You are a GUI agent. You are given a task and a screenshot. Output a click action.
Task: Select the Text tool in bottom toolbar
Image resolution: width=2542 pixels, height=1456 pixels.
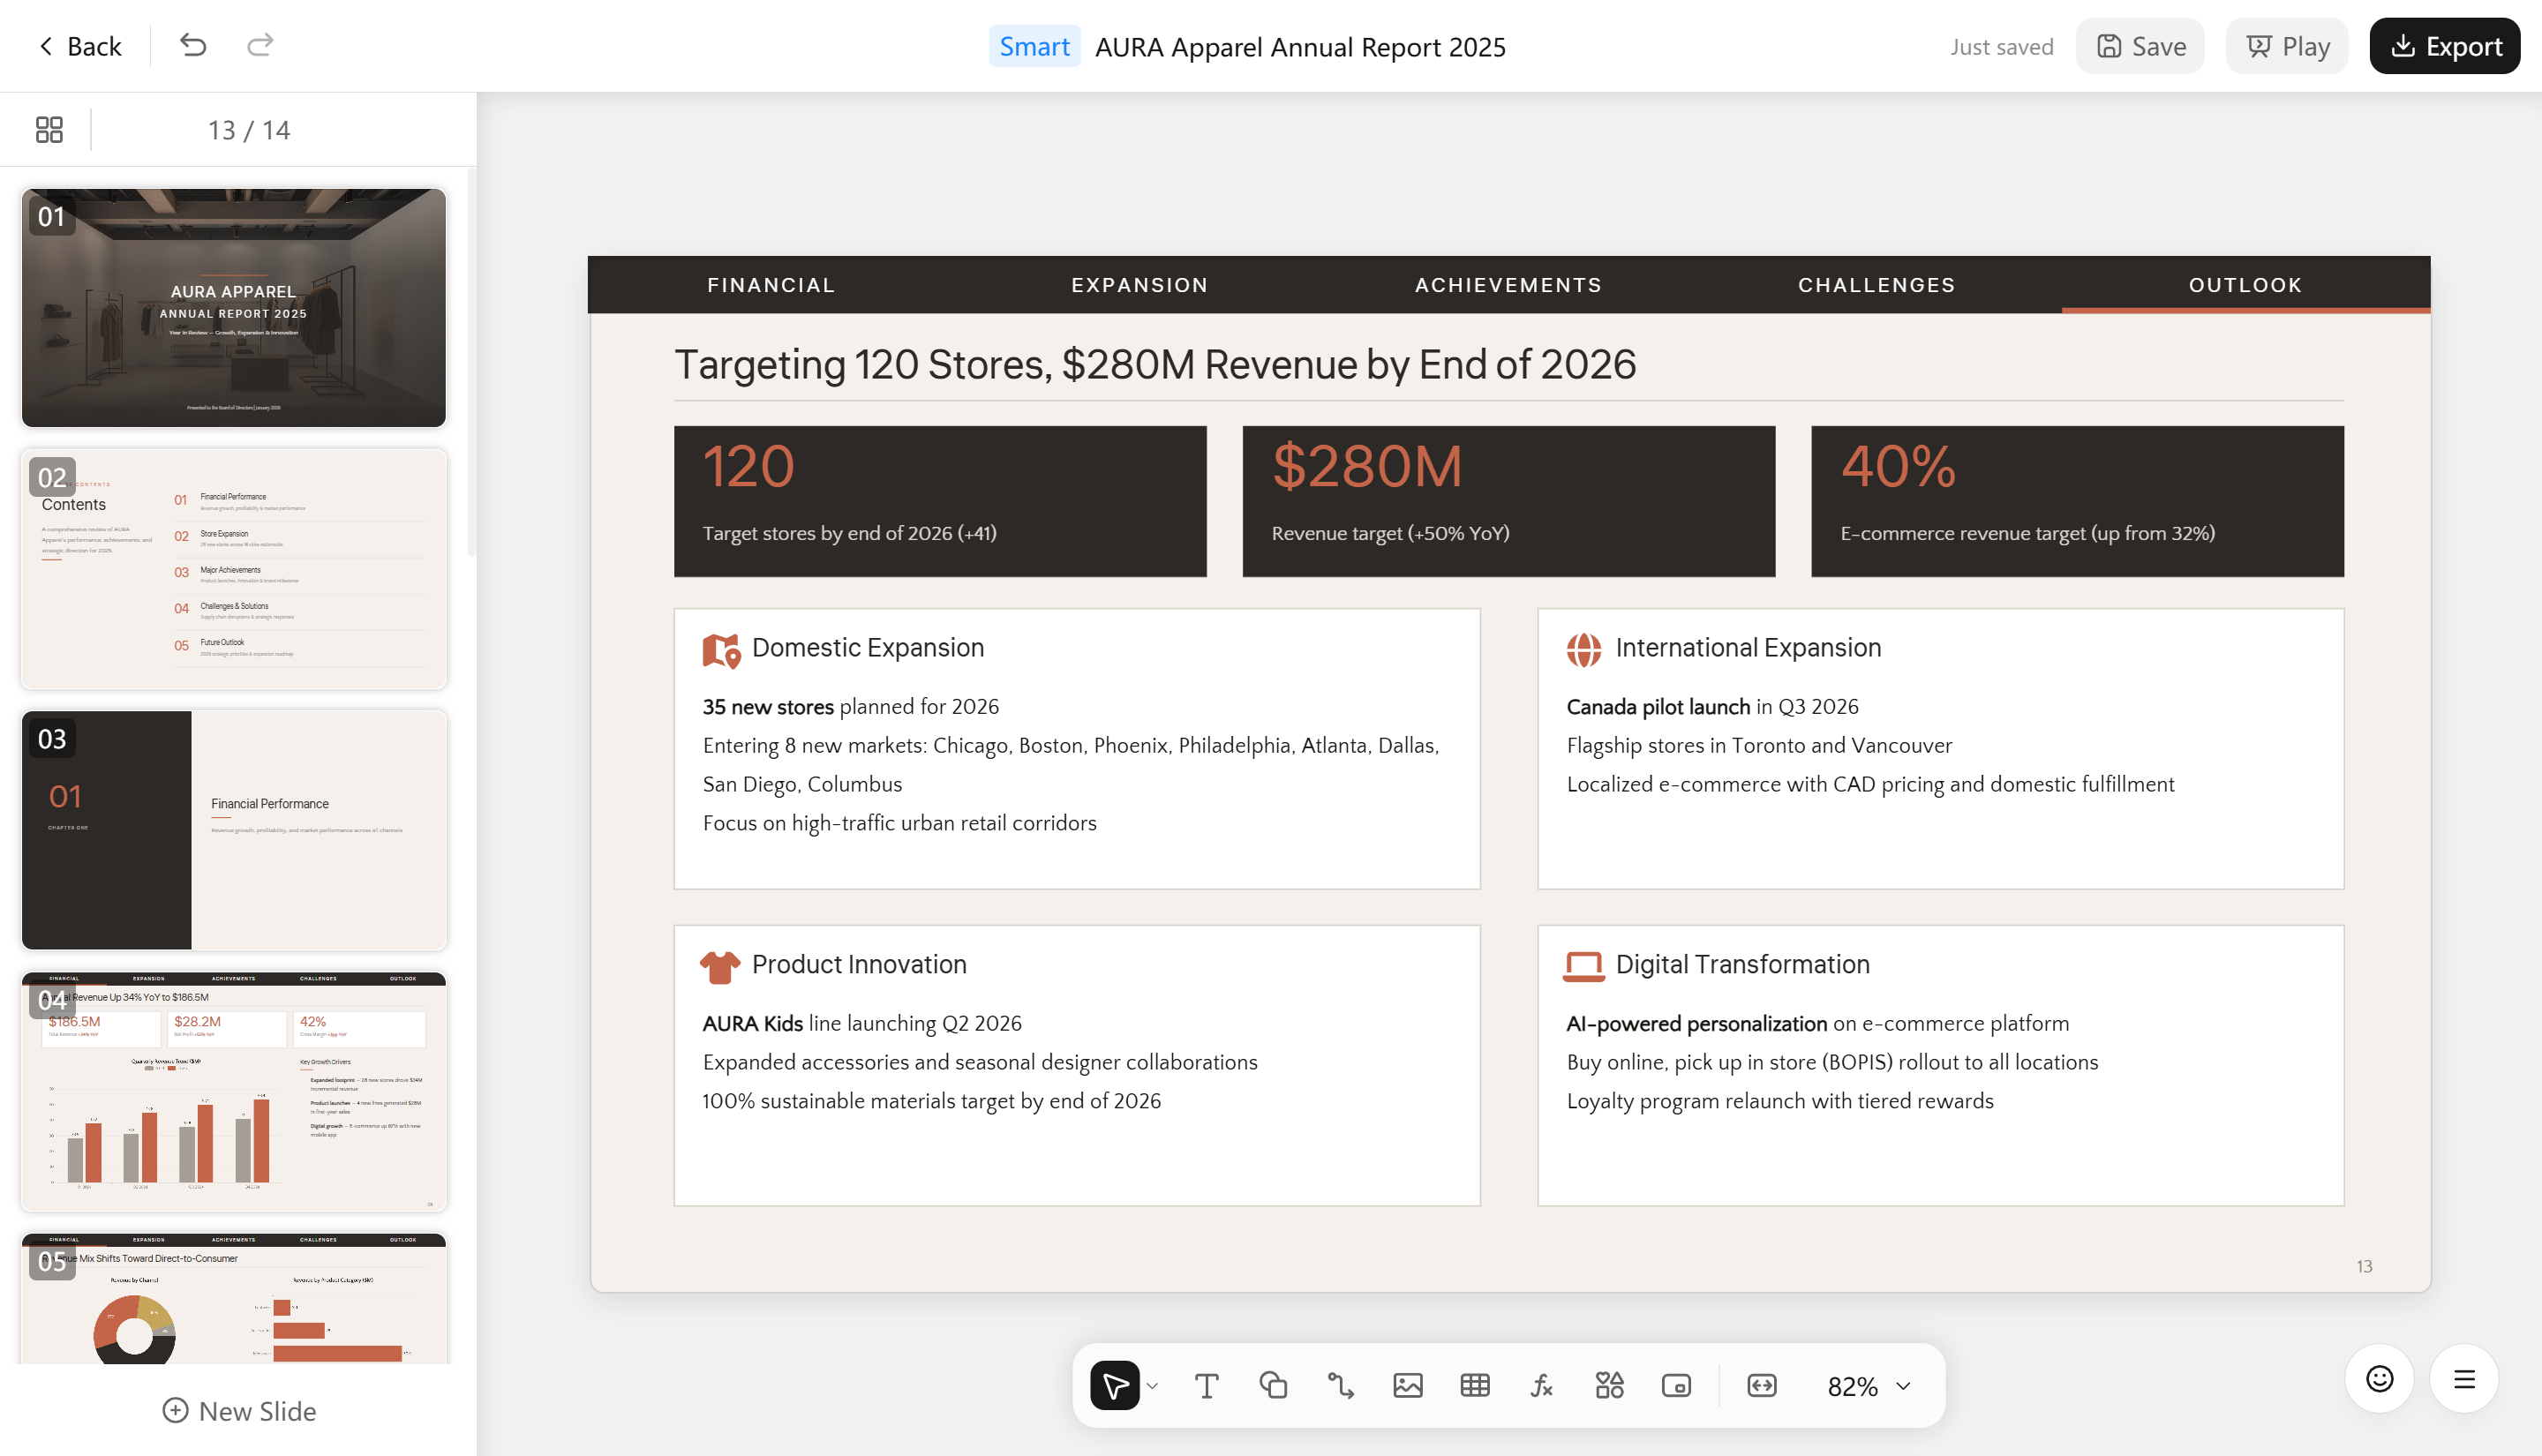(x=1206, y=1385)
